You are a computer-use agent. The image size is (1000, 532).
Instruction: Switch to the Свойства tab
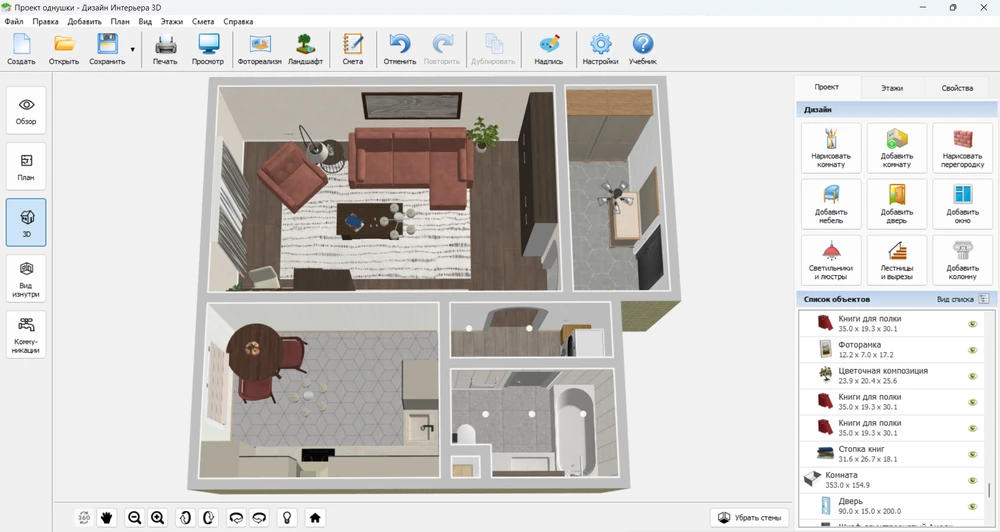956,88
